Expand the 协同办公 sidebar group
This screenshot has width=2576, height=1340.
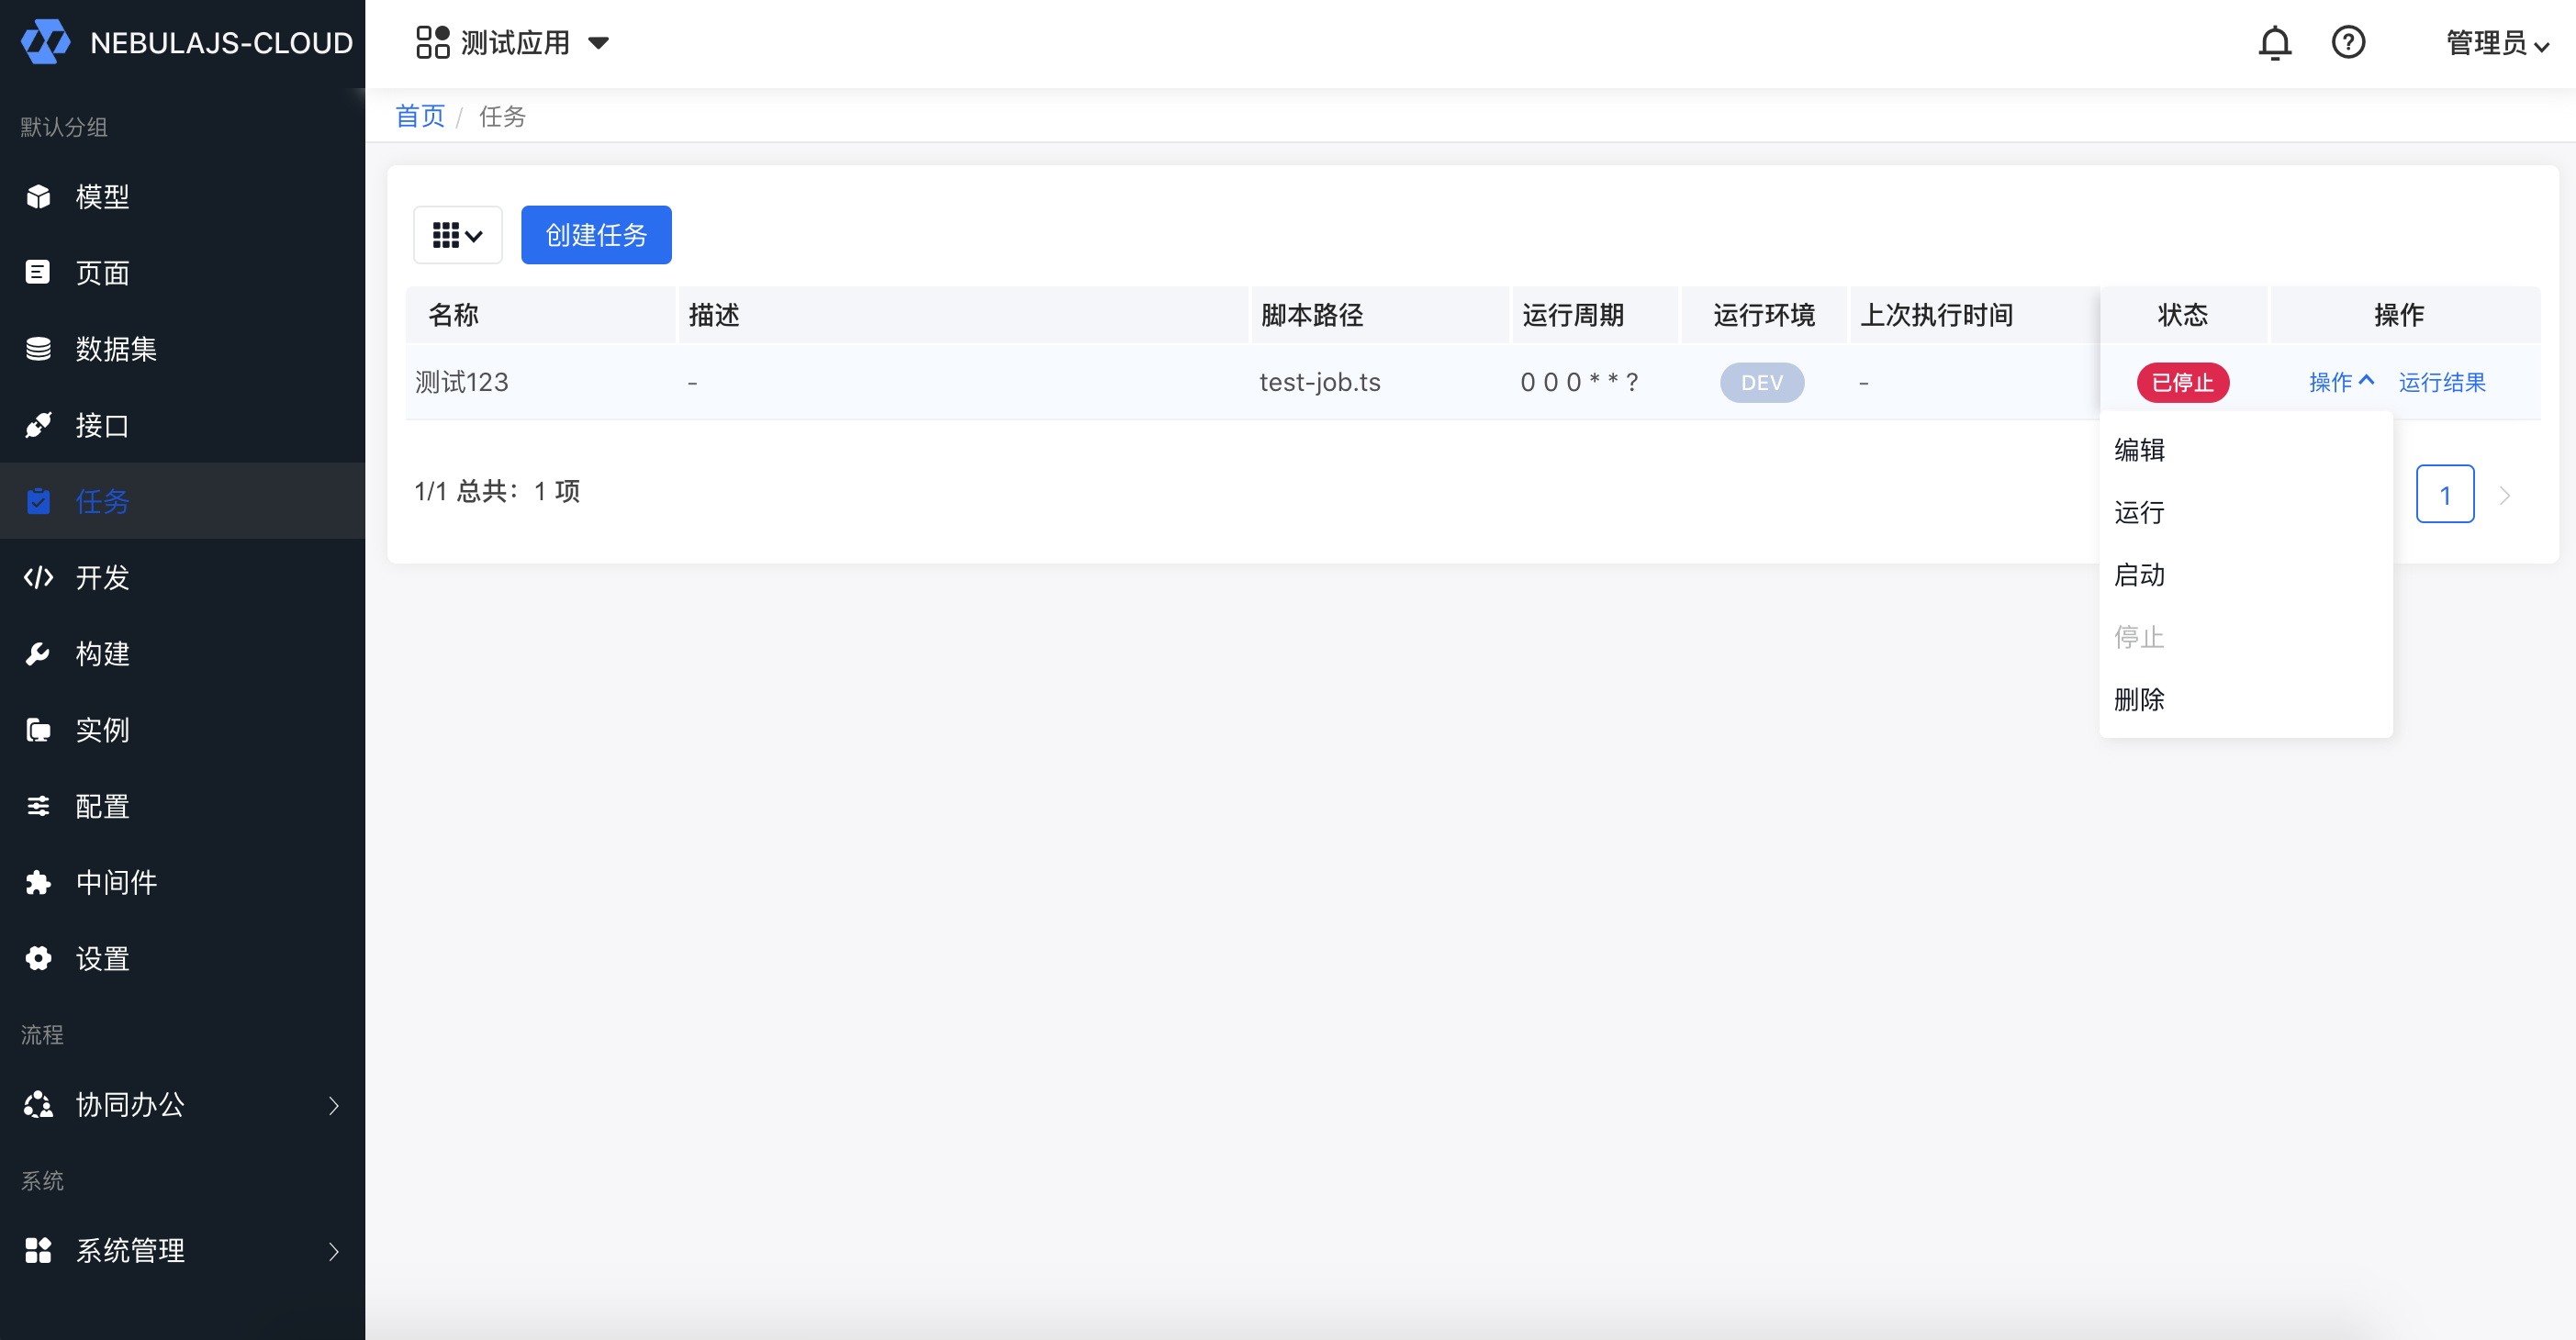click(130, 1105)
